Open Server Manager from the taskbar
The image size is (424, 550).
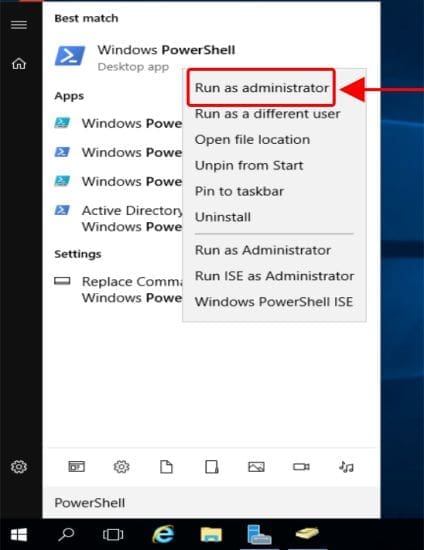259,535
